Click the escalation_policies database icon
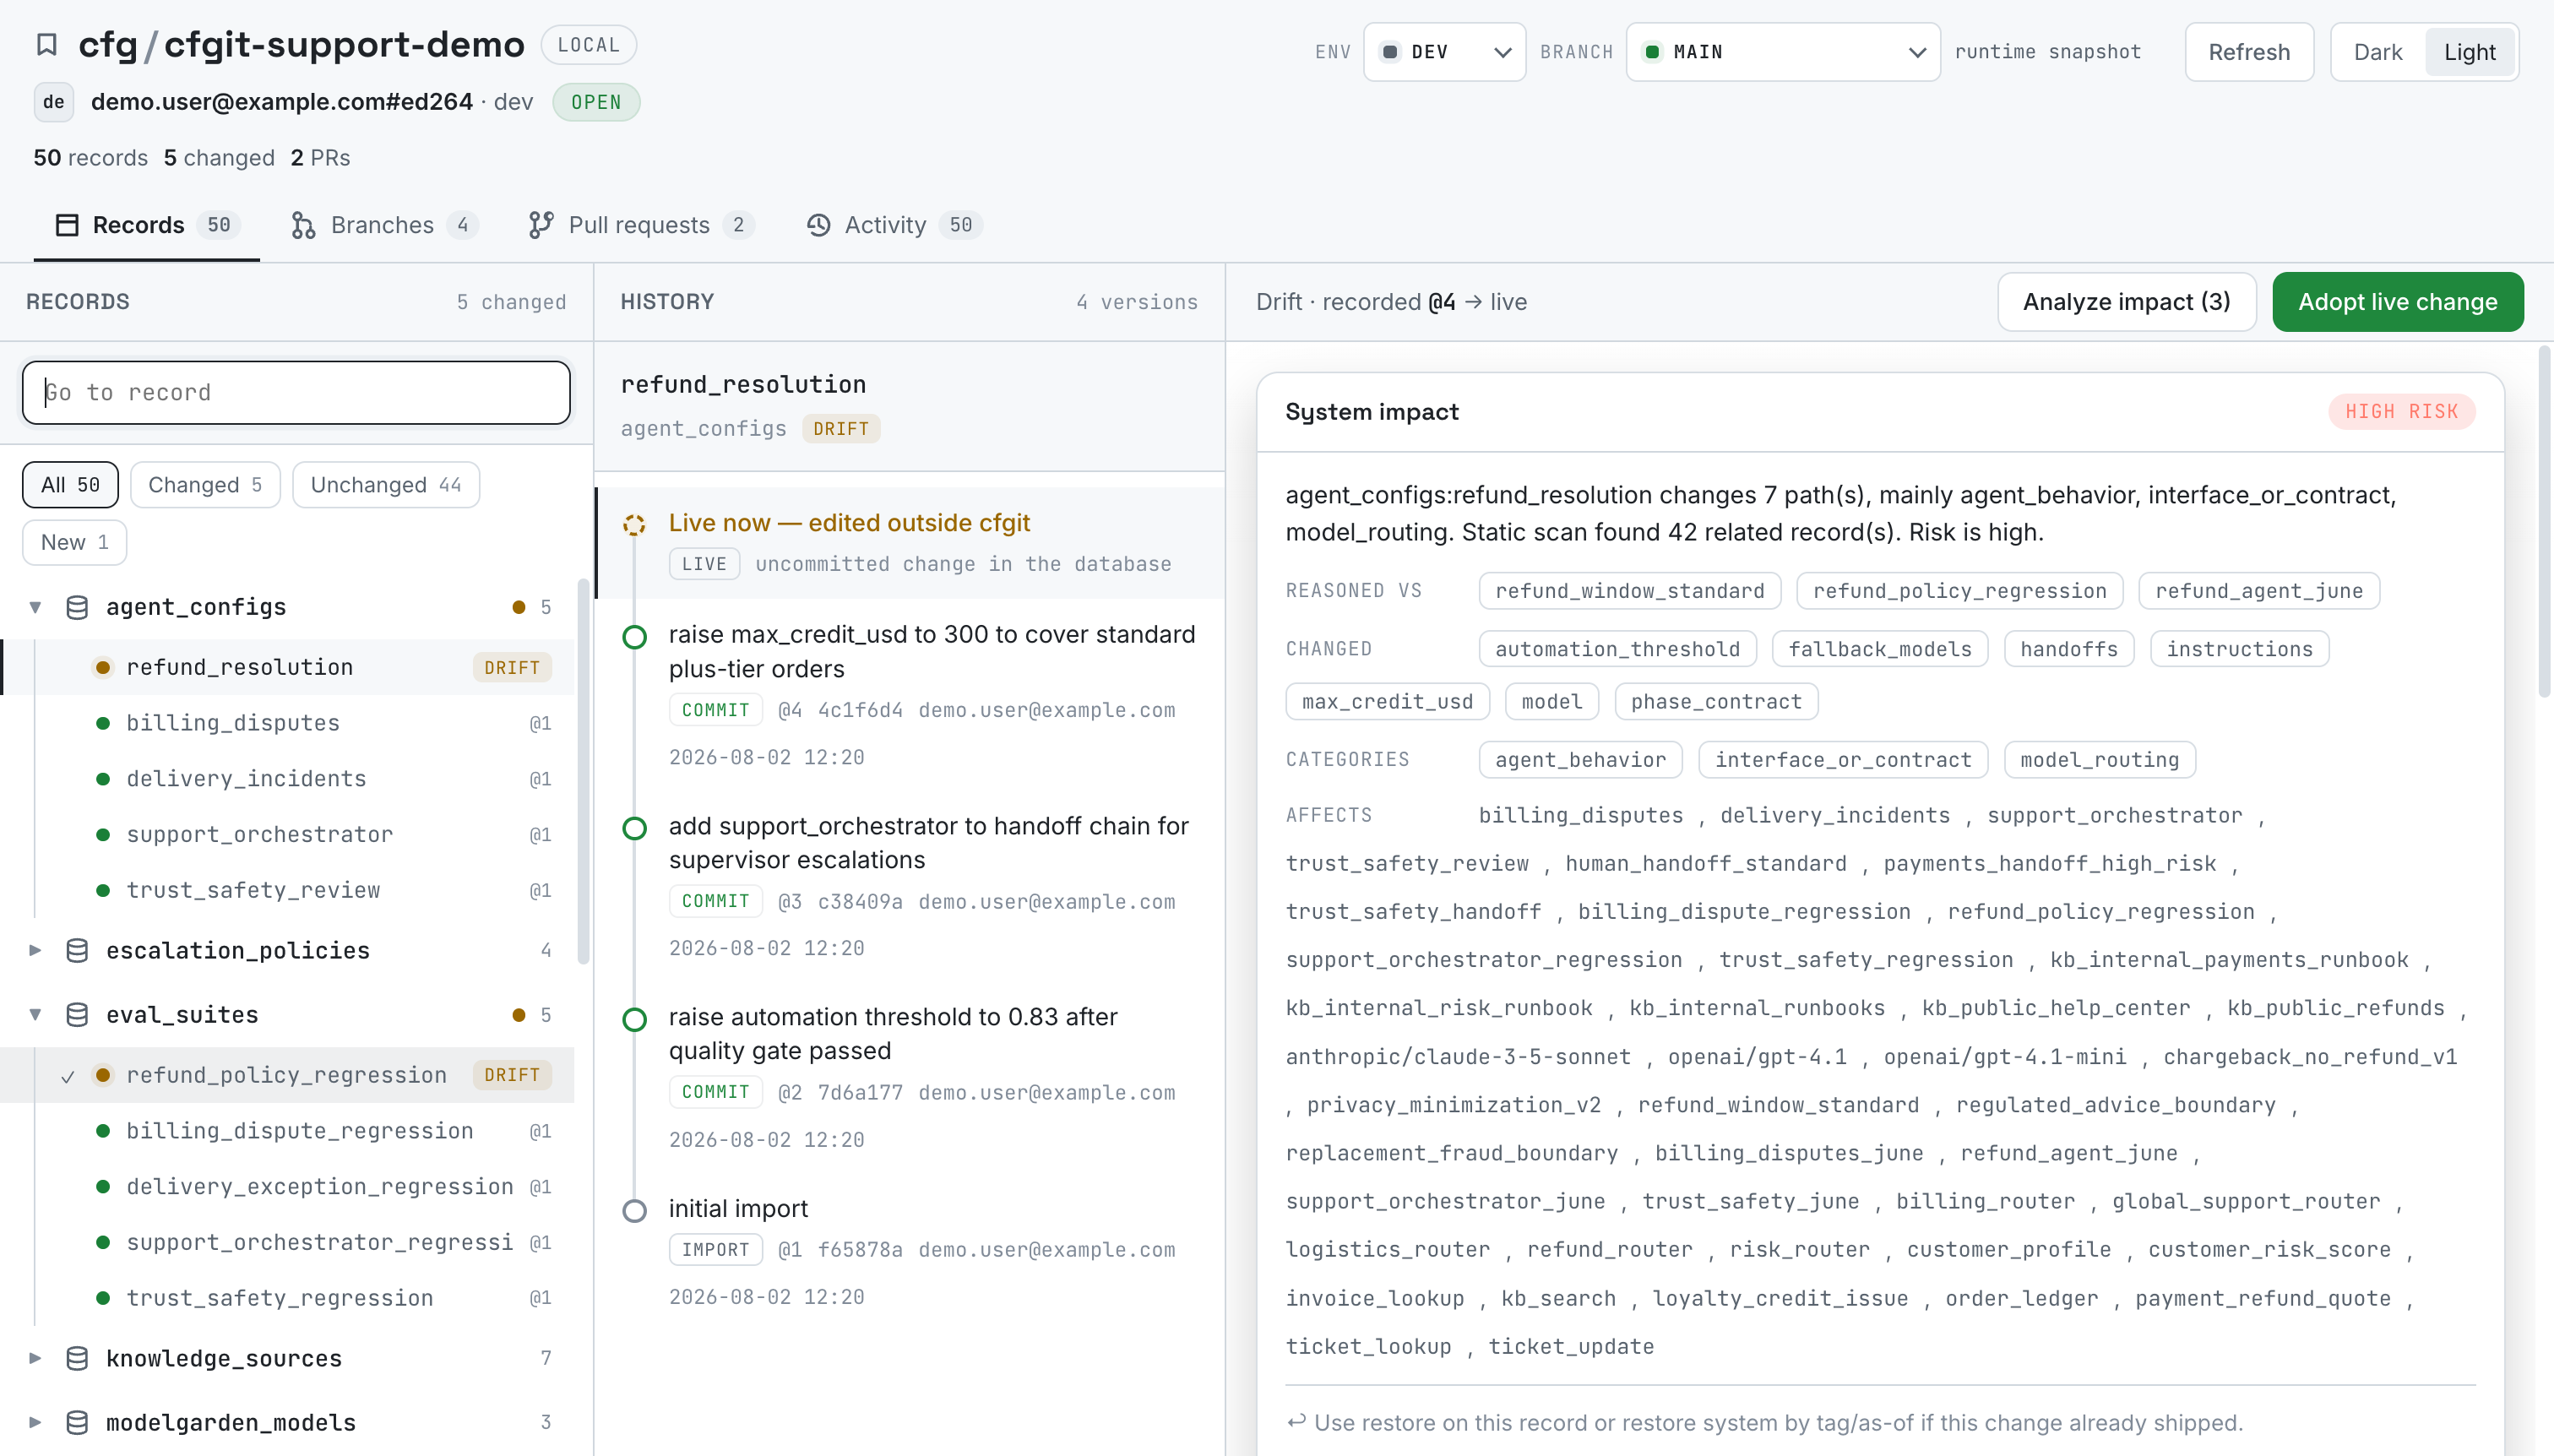Viewport: 2554px width, 1456px height. [x=77, y=950]
